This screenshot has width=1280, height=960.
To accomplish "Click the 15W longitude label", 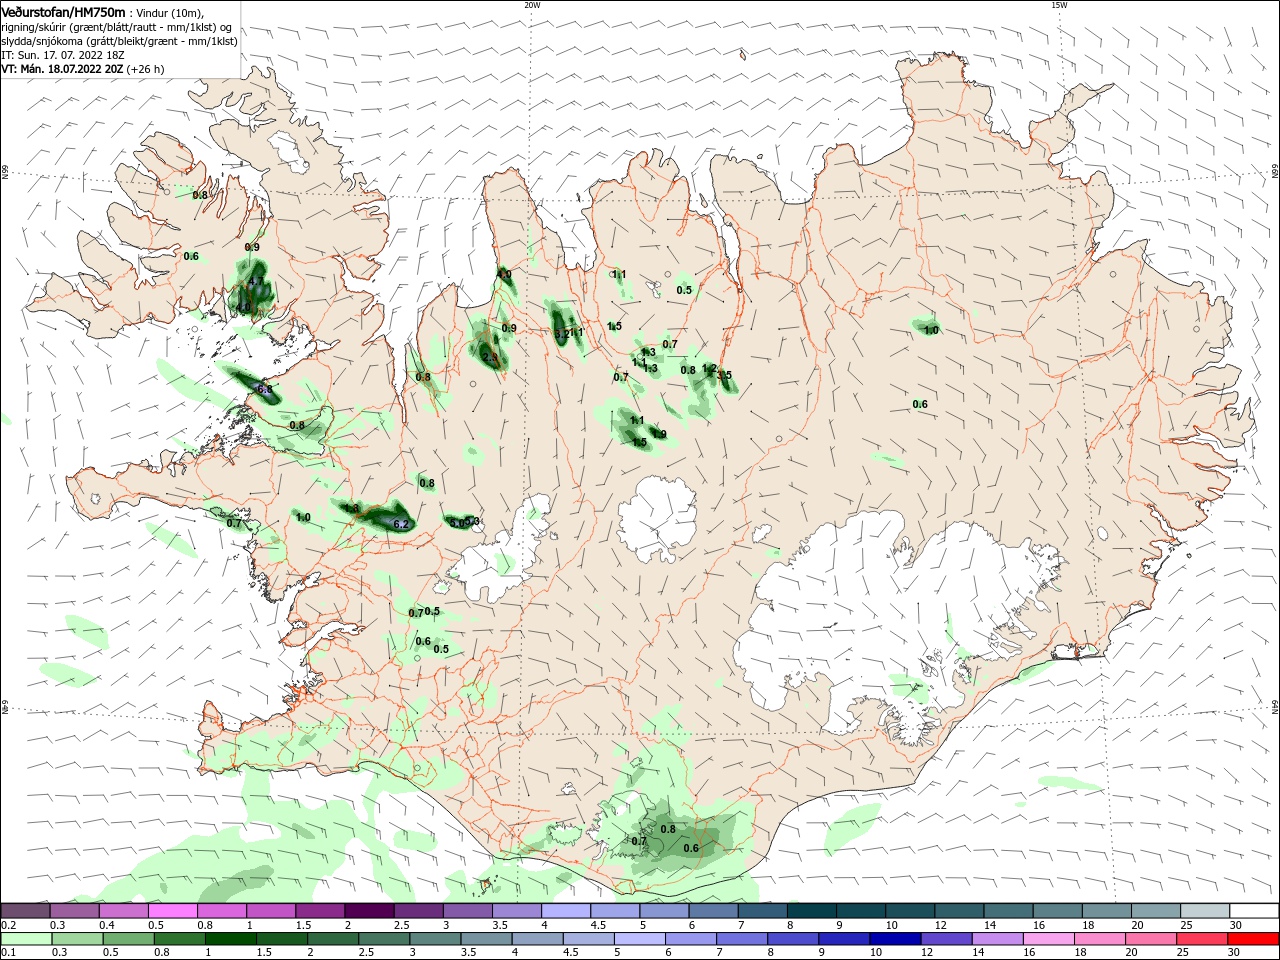I will pyautogui.click(x=1059, y=5).
